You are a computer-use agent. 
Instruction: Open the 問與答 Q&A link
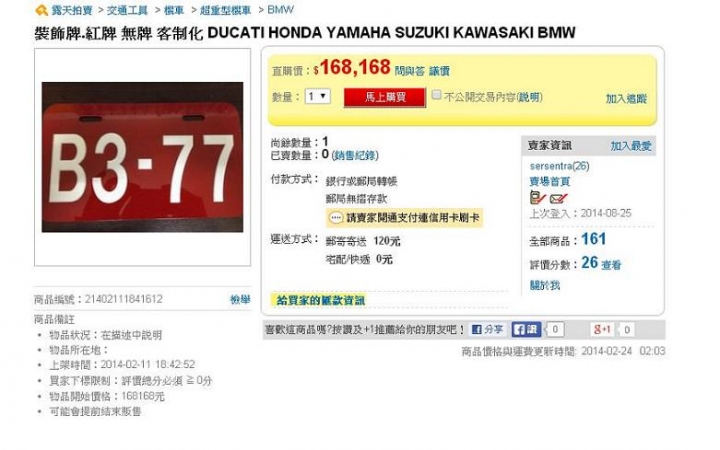coord(410,71)
